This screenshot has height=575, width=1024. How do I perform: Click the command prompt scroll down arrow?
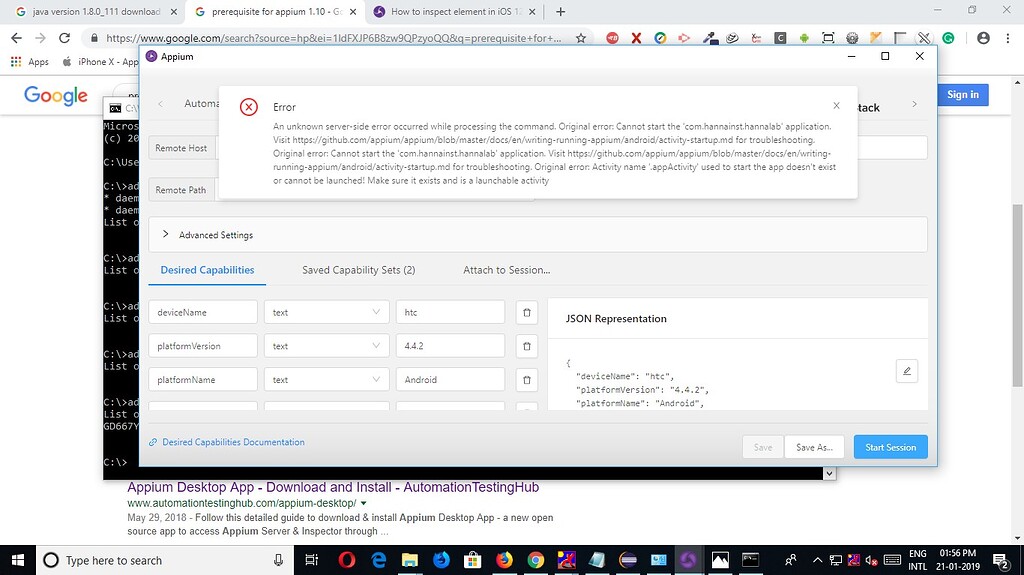coord(829,473)
